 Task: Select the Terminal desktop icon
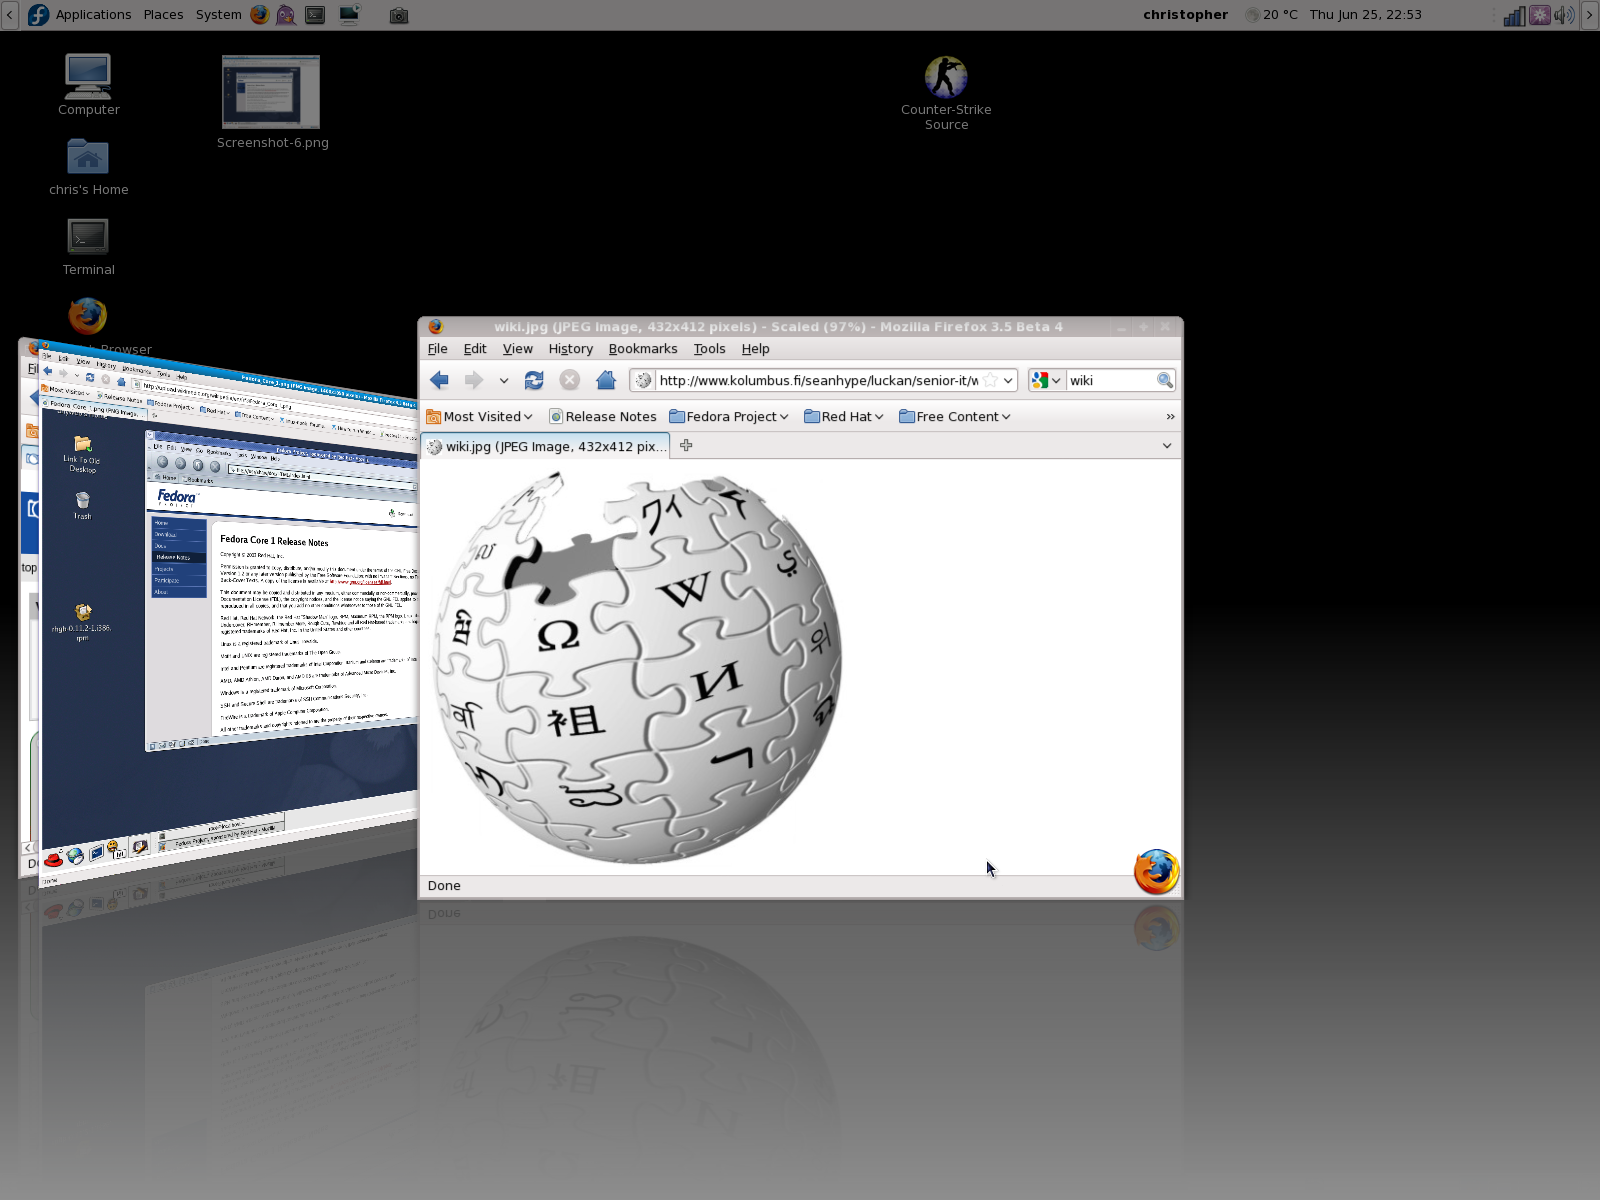click(x=88, y=247)
